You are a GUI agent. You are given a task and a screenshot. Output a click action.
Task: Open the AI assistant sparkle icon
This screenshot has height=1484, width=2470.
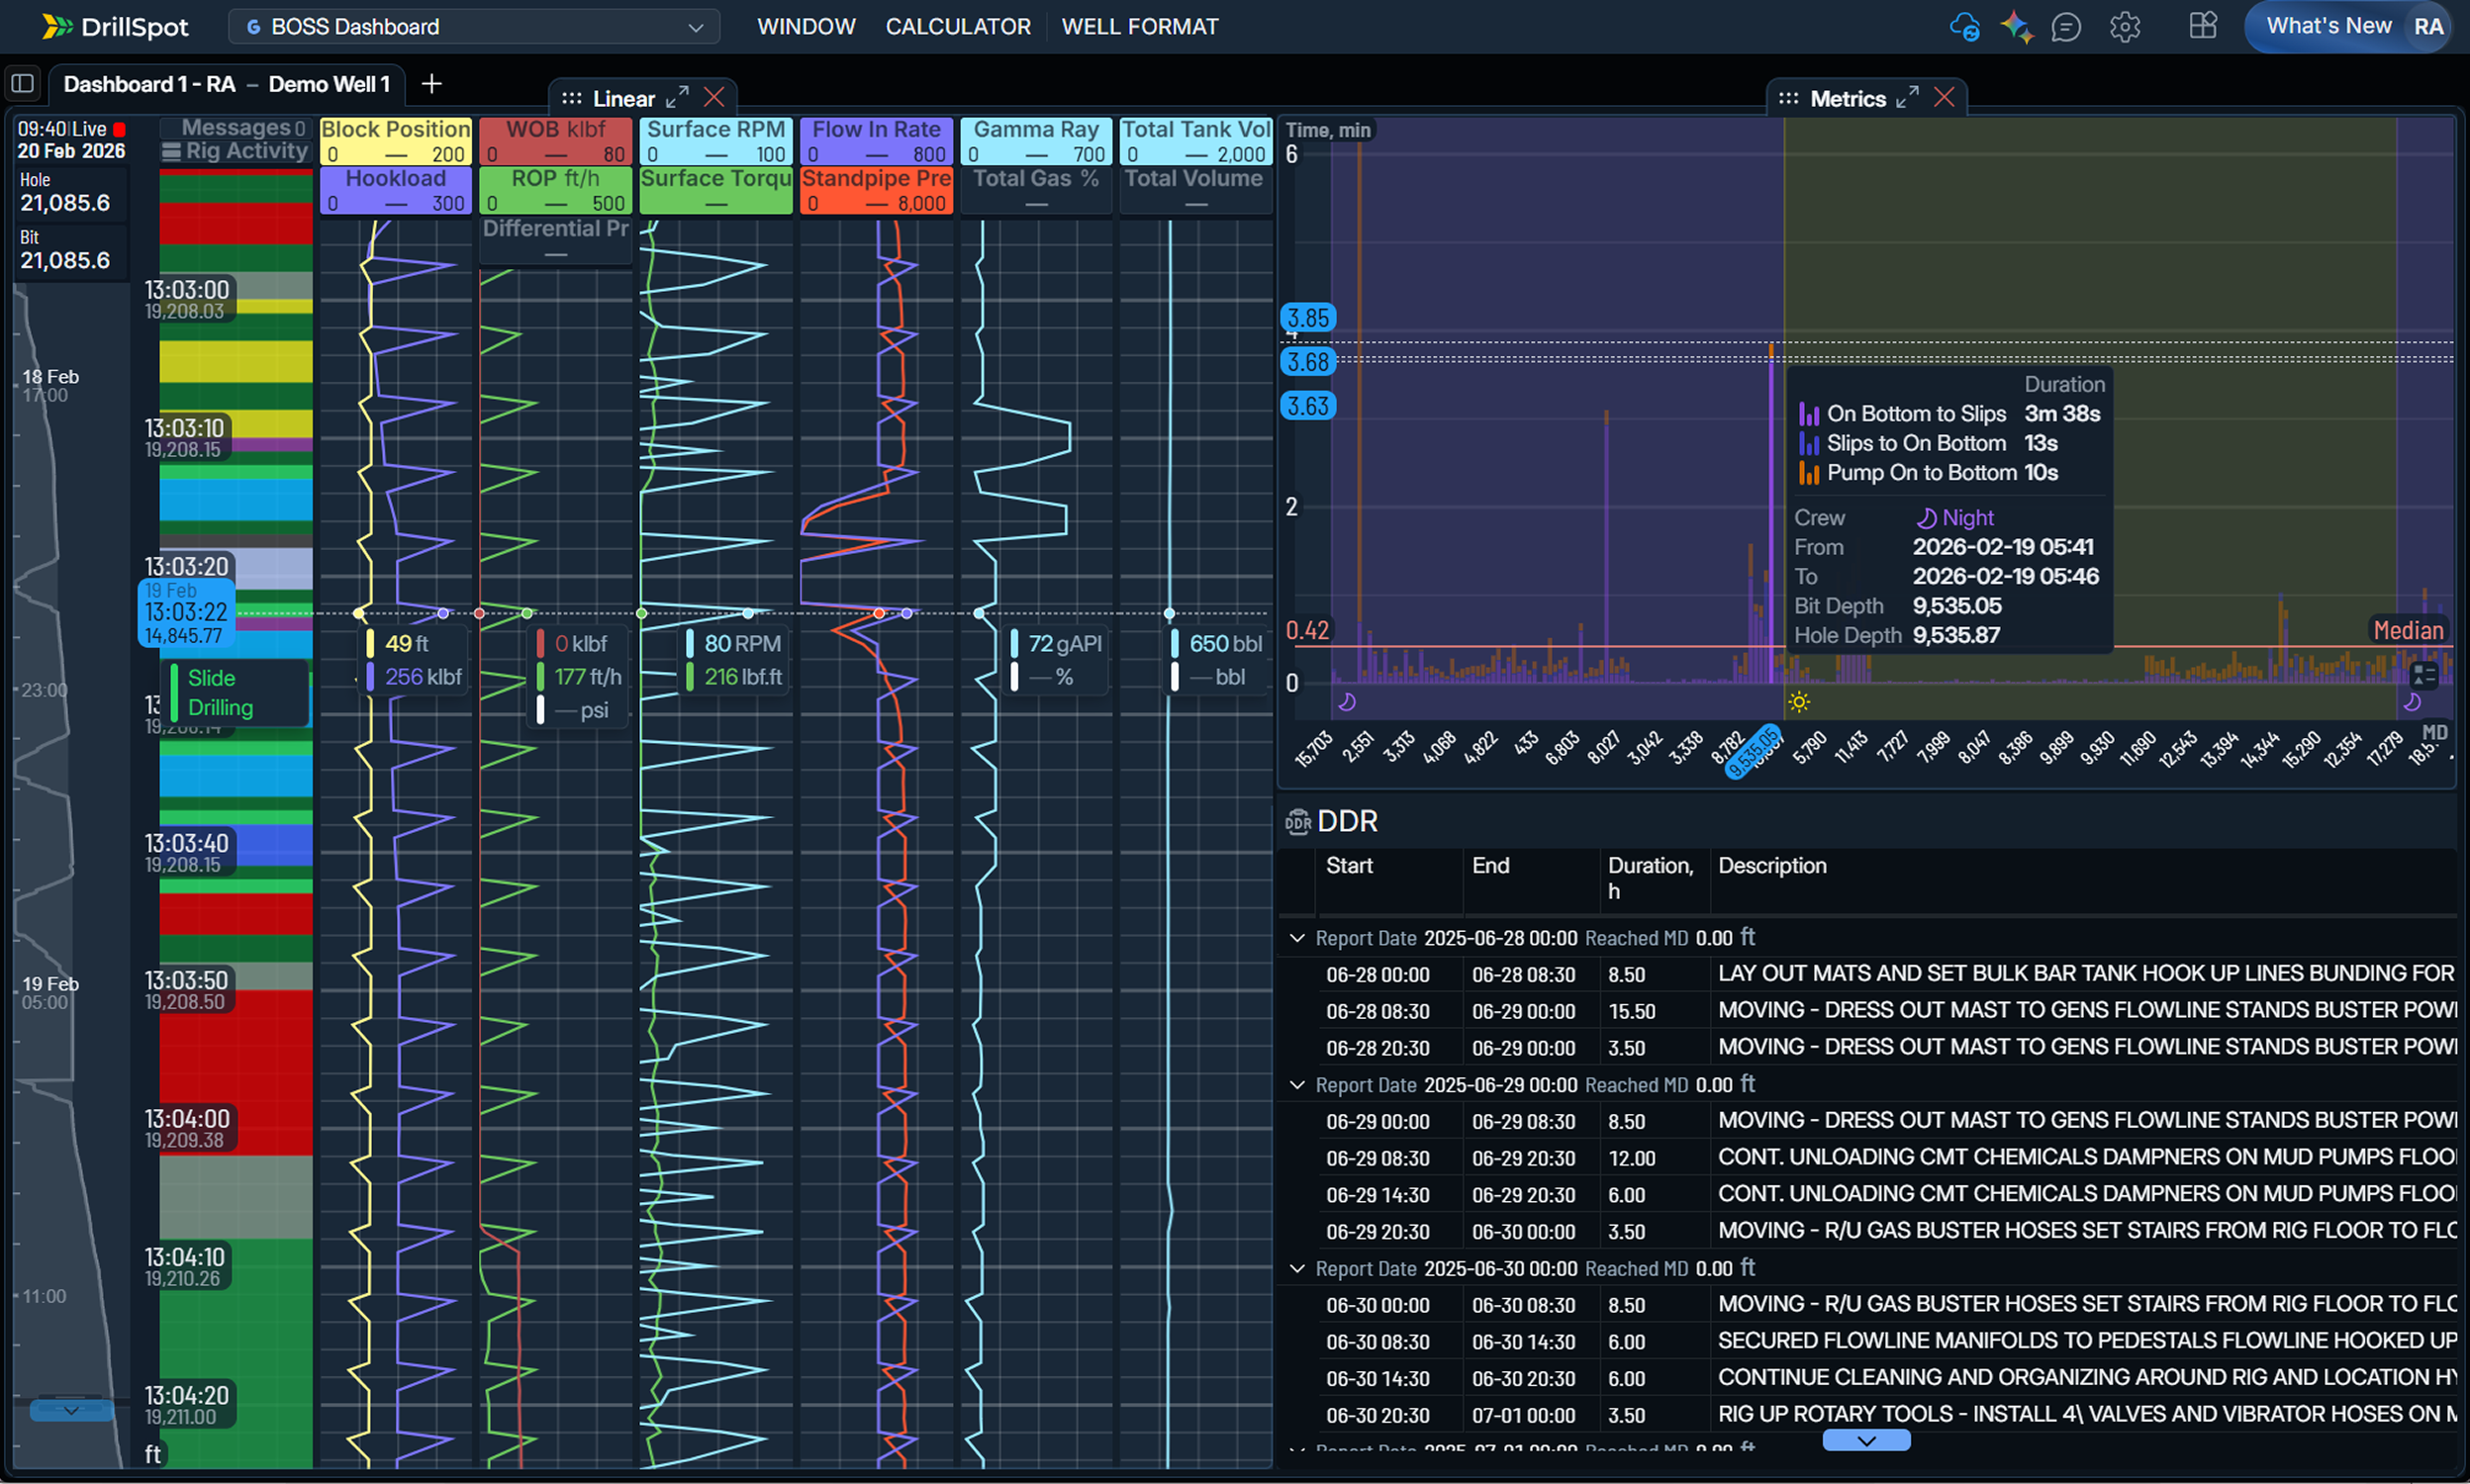tap(2015, 27)
